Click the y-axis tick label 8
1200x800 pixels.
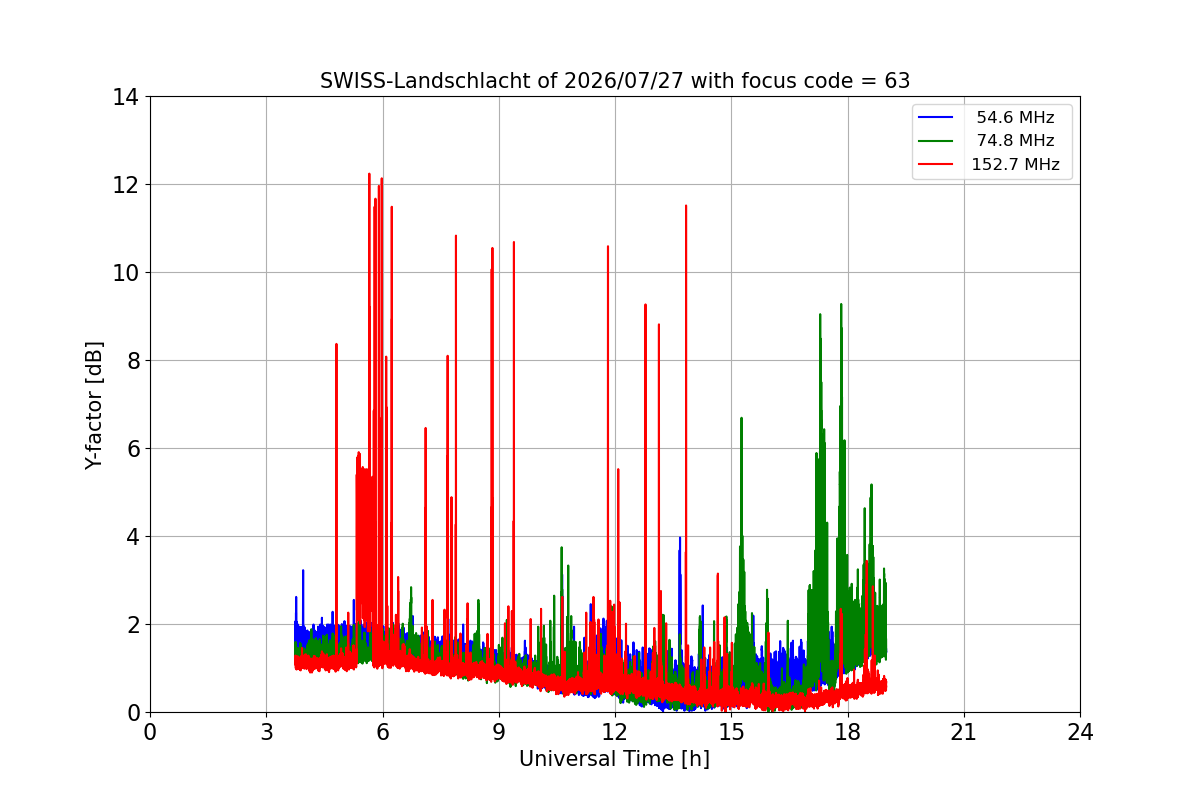132,361
